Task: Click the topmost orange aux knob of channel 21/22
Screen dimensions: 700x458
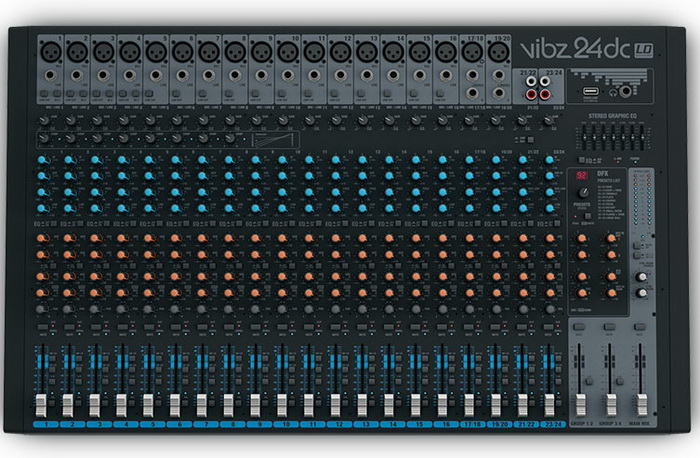Action: click(x=523, y=238)
